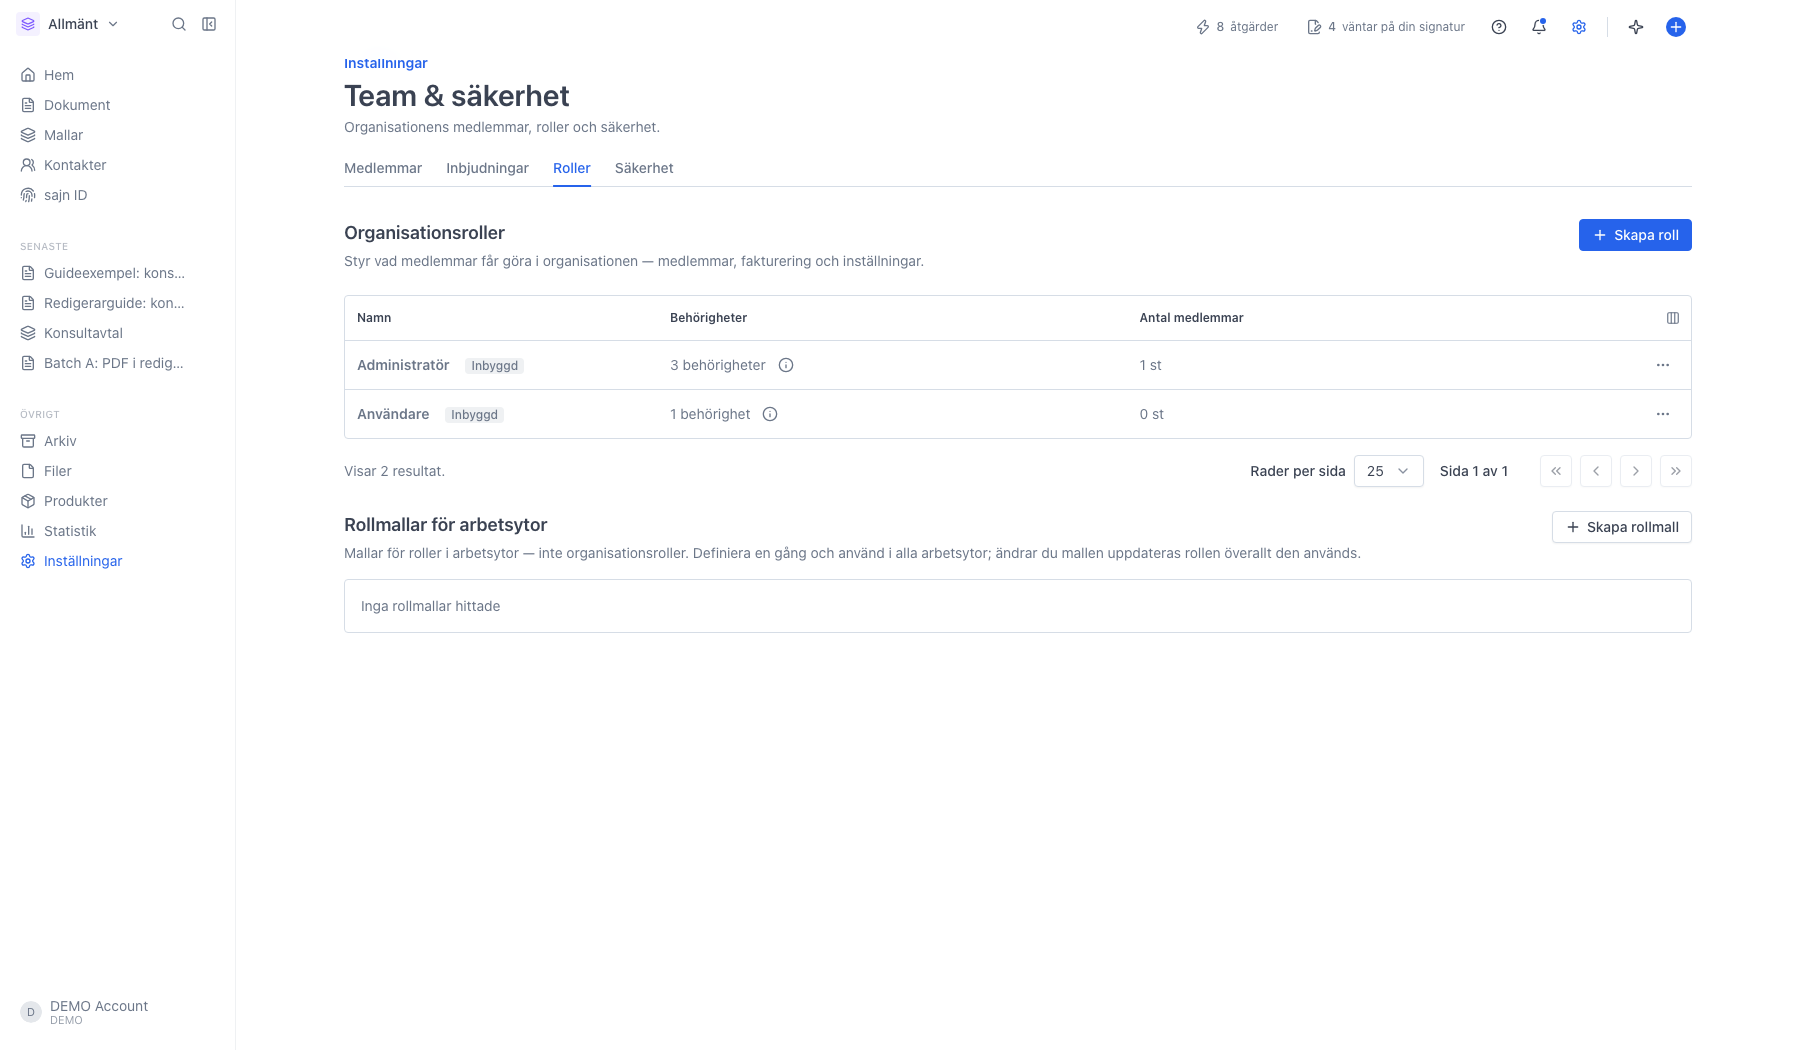
Task: Show info icon for 3 behörigheter
Action: click(x=786, y=365)
